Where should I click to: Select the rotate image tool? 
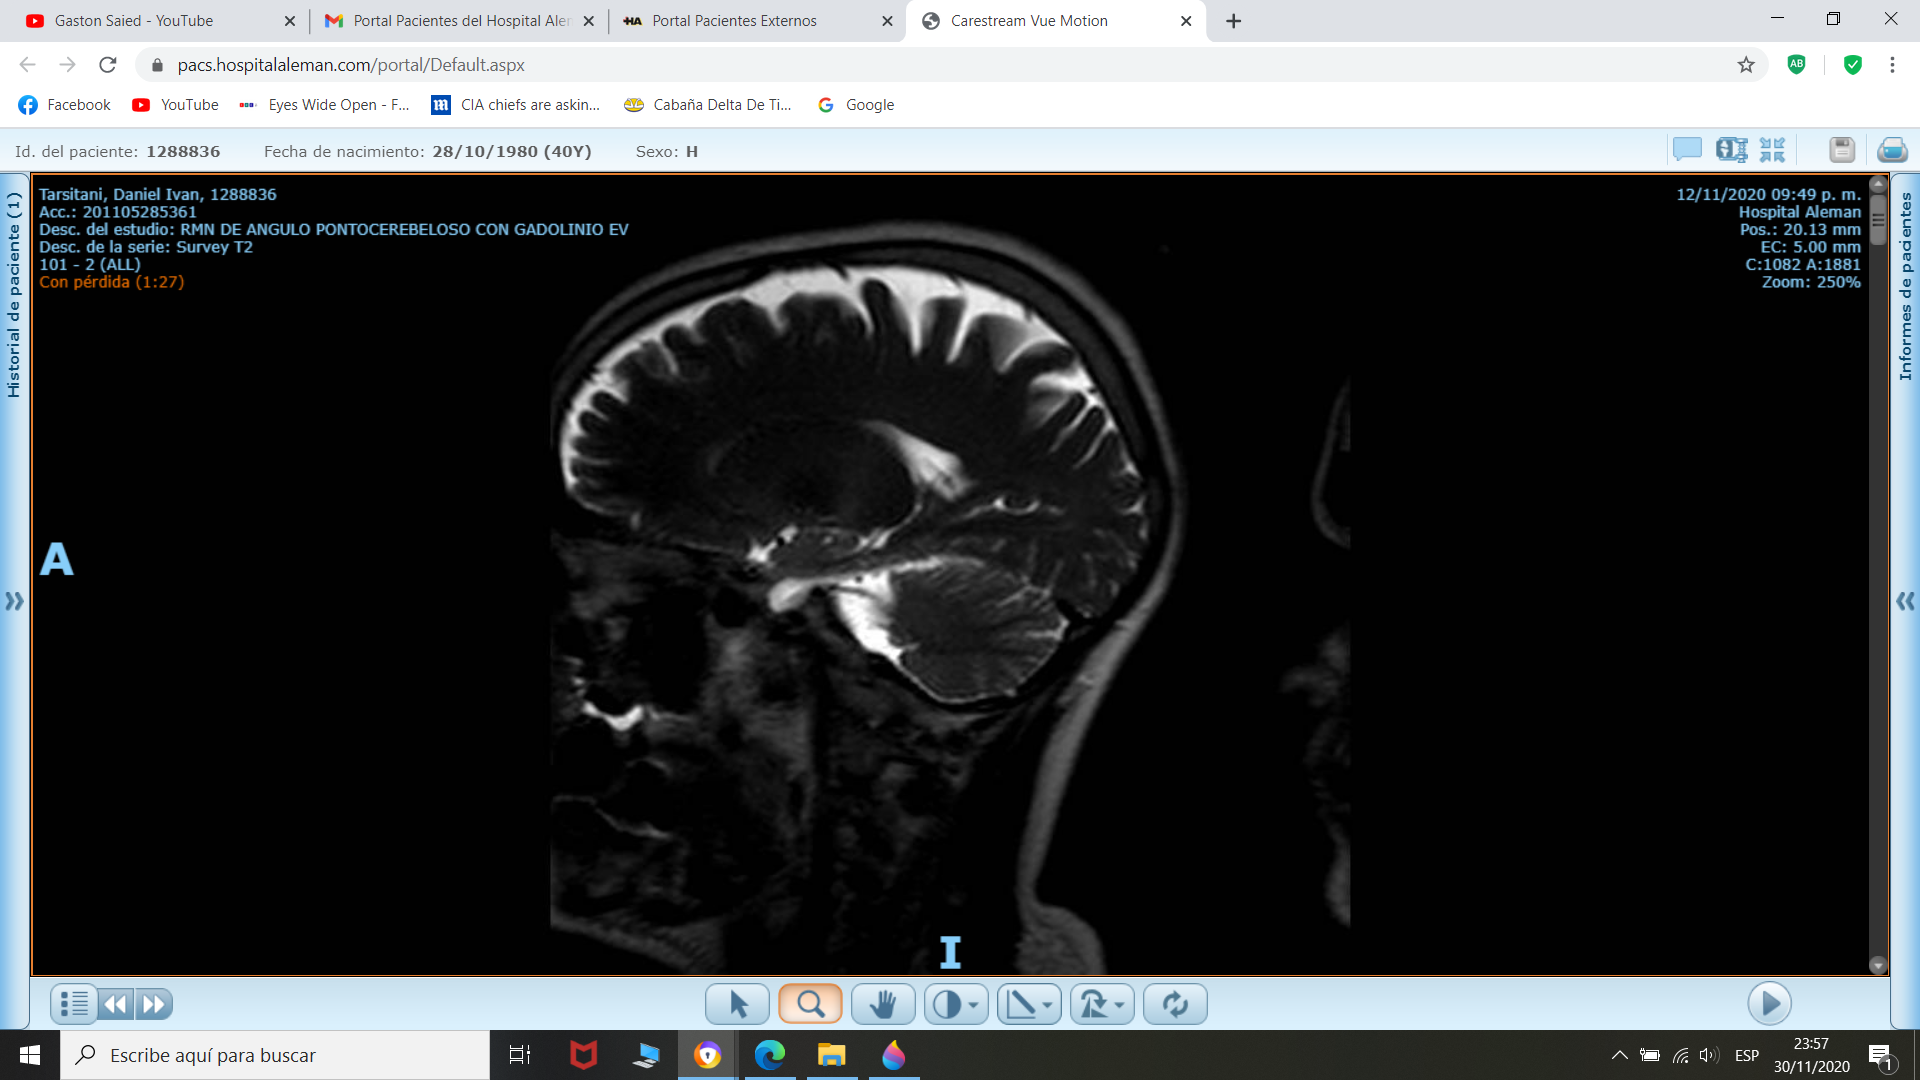[1093, 1004]
